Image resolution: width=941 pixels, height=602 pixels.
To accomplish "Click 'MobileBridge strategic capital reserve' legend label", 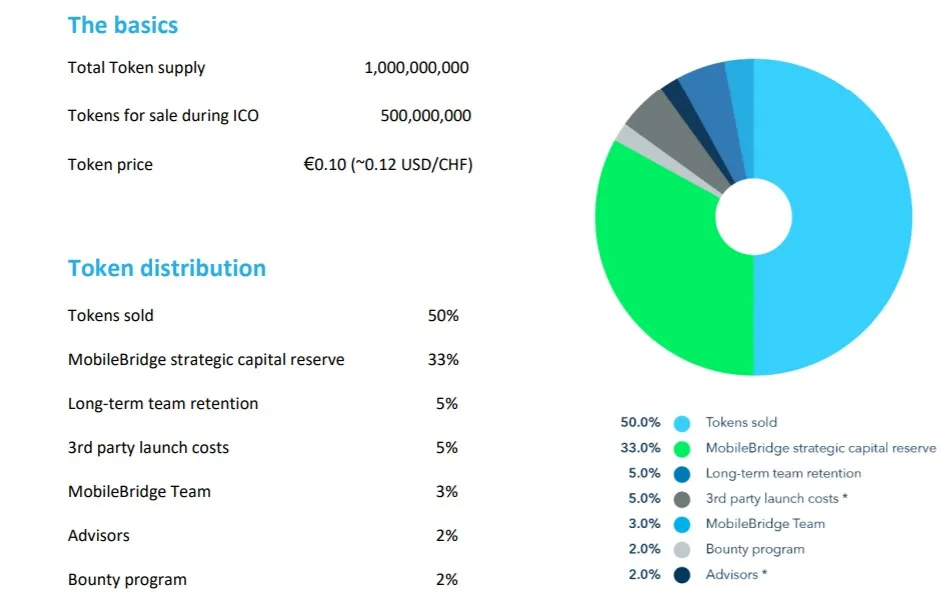I will tap(820, 448).
